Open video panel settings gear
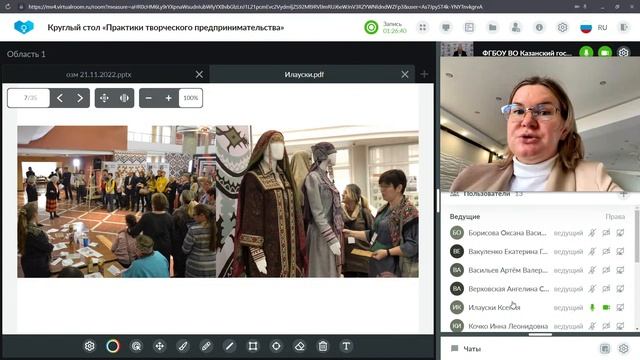 pos(623,52)
